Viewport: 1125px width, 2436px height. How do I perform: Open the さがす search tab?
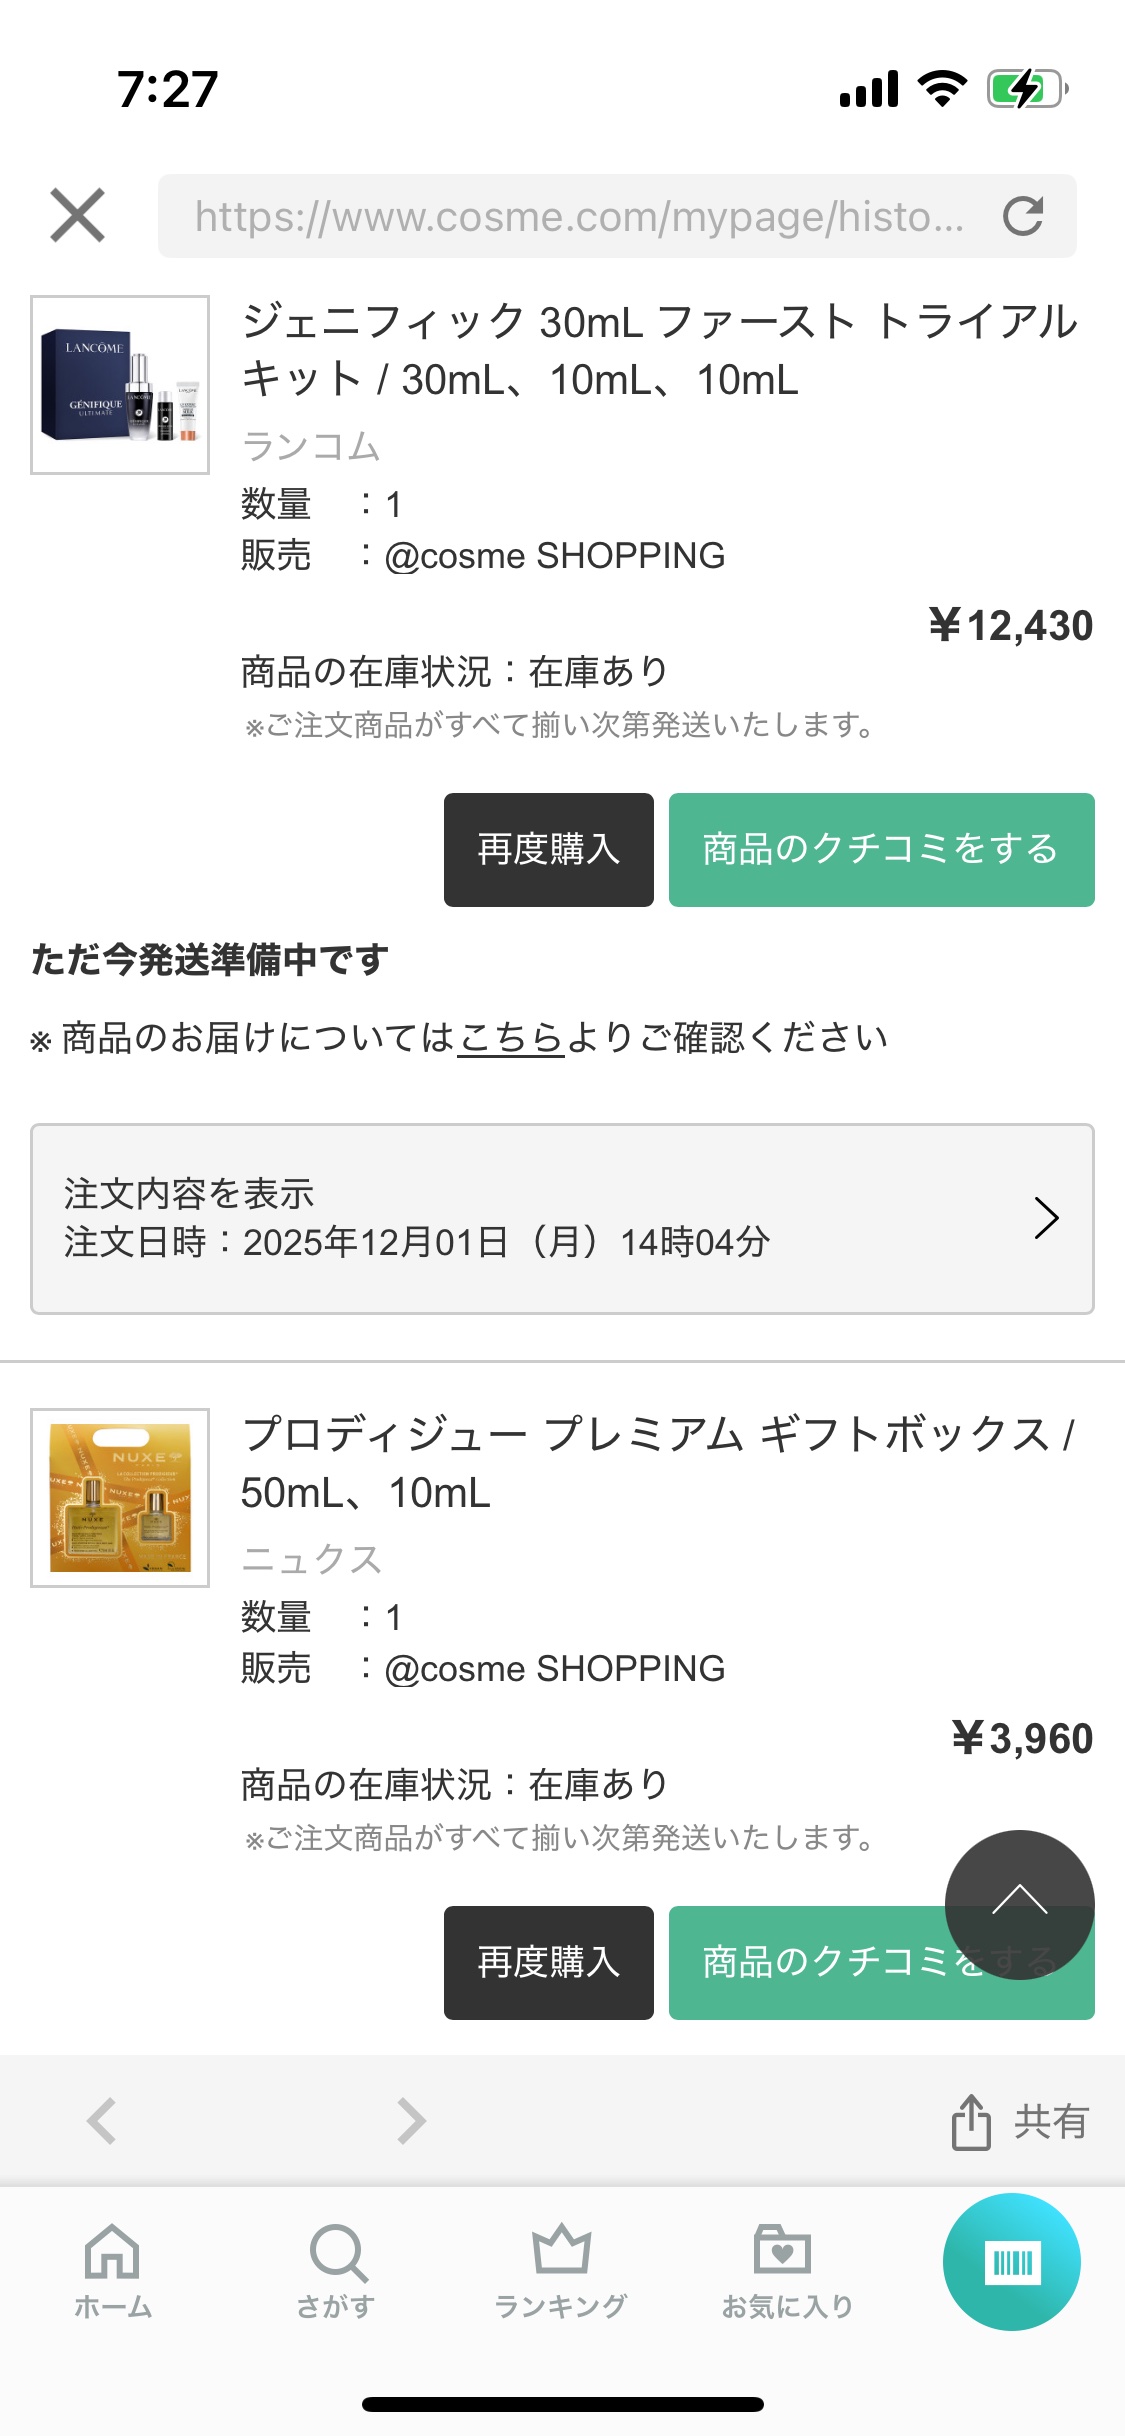click(x=337, y=2270)
